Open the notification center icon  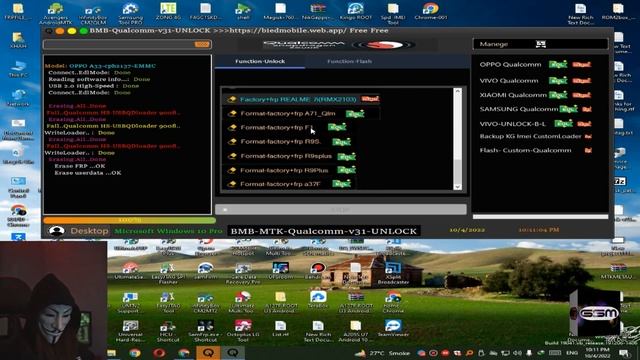pos(624,353)
